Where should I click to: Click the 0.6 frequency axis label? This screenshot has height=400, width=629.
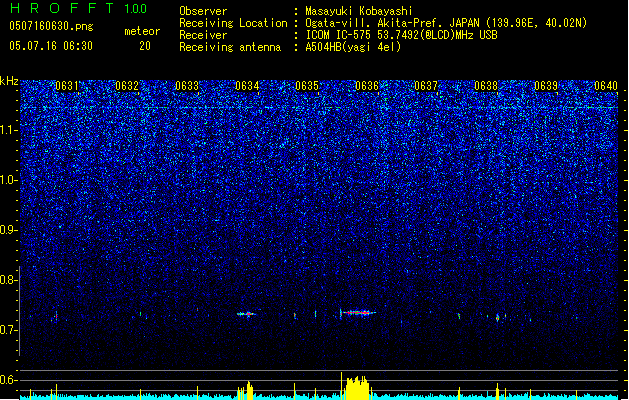pyautogui.click(x=9, y=380)
